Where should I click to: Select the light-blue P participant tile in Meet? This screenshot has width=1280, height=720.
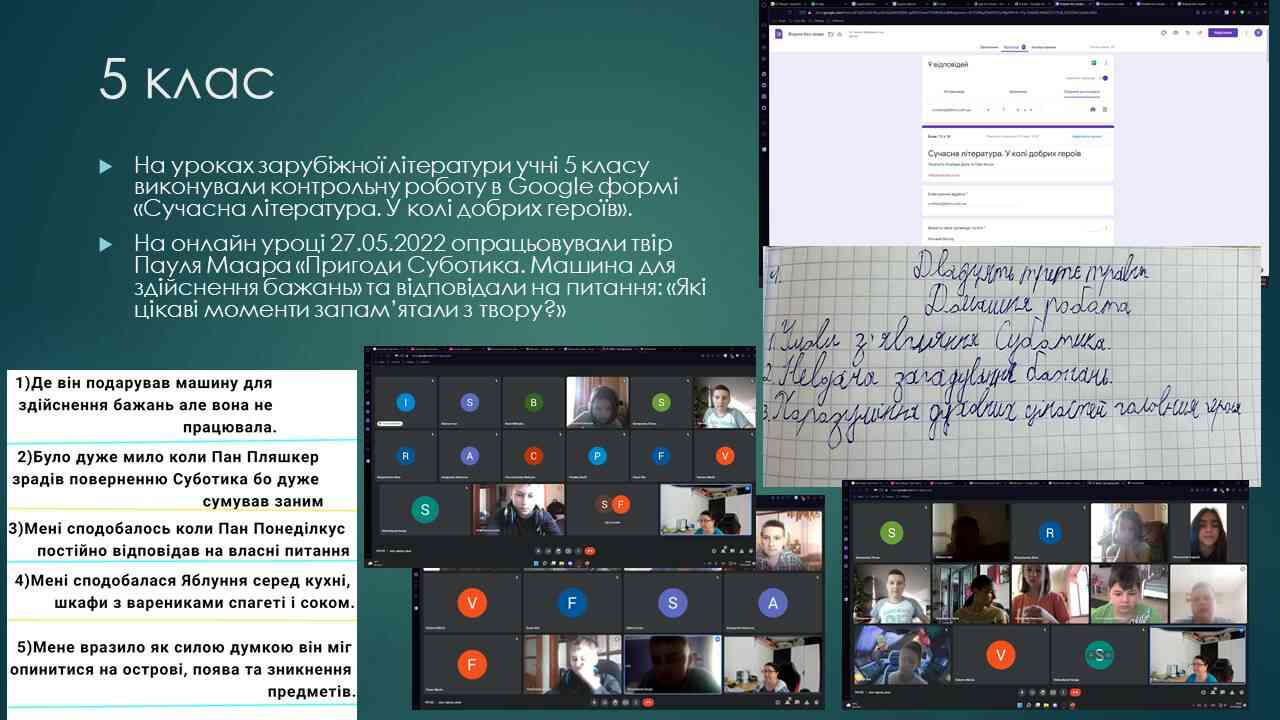pos(597,456)
